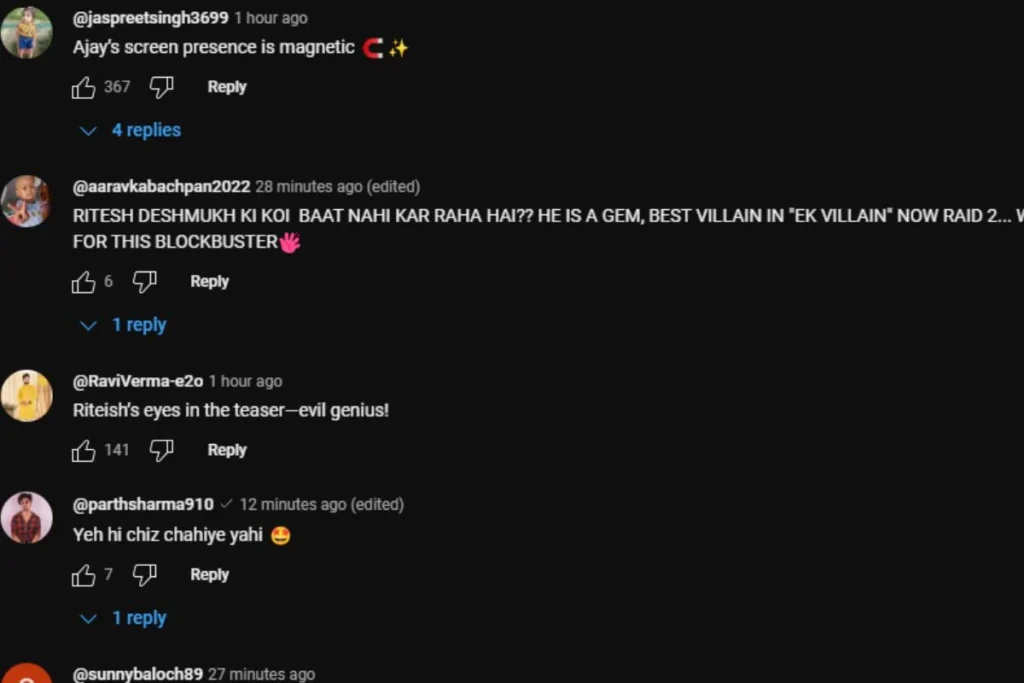Expand 1 reply under @parthsharma910 comment
Screen dimensions: 1024x683
pyautogui.click(x=123, y=618)
